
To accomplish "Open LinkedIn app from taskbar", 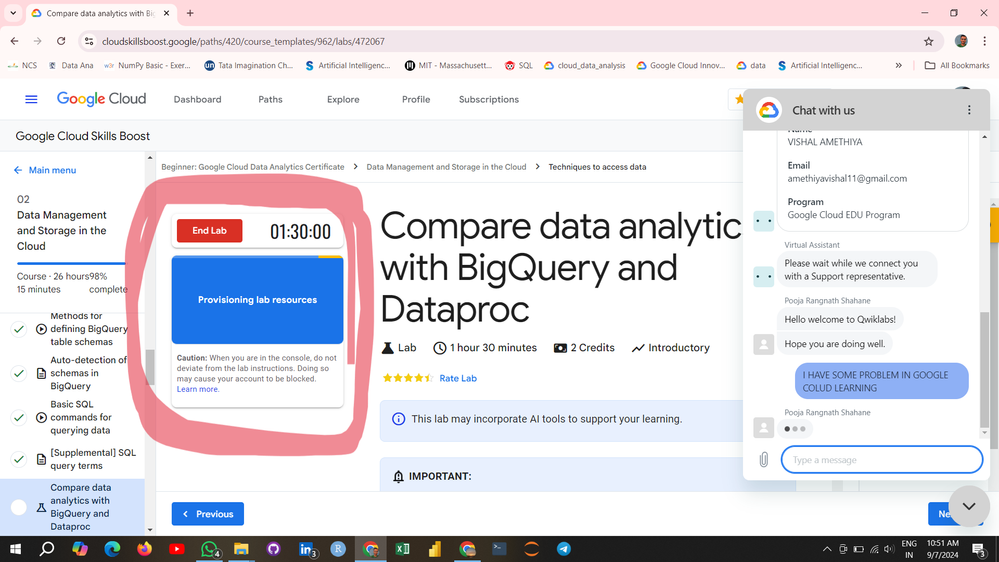I will tap(306, 549).
